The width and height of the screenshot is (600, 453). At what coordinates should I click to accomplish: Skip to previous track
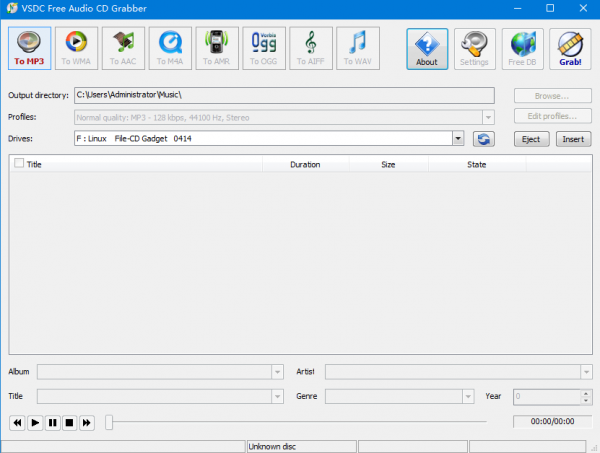(x=17, y=423)
